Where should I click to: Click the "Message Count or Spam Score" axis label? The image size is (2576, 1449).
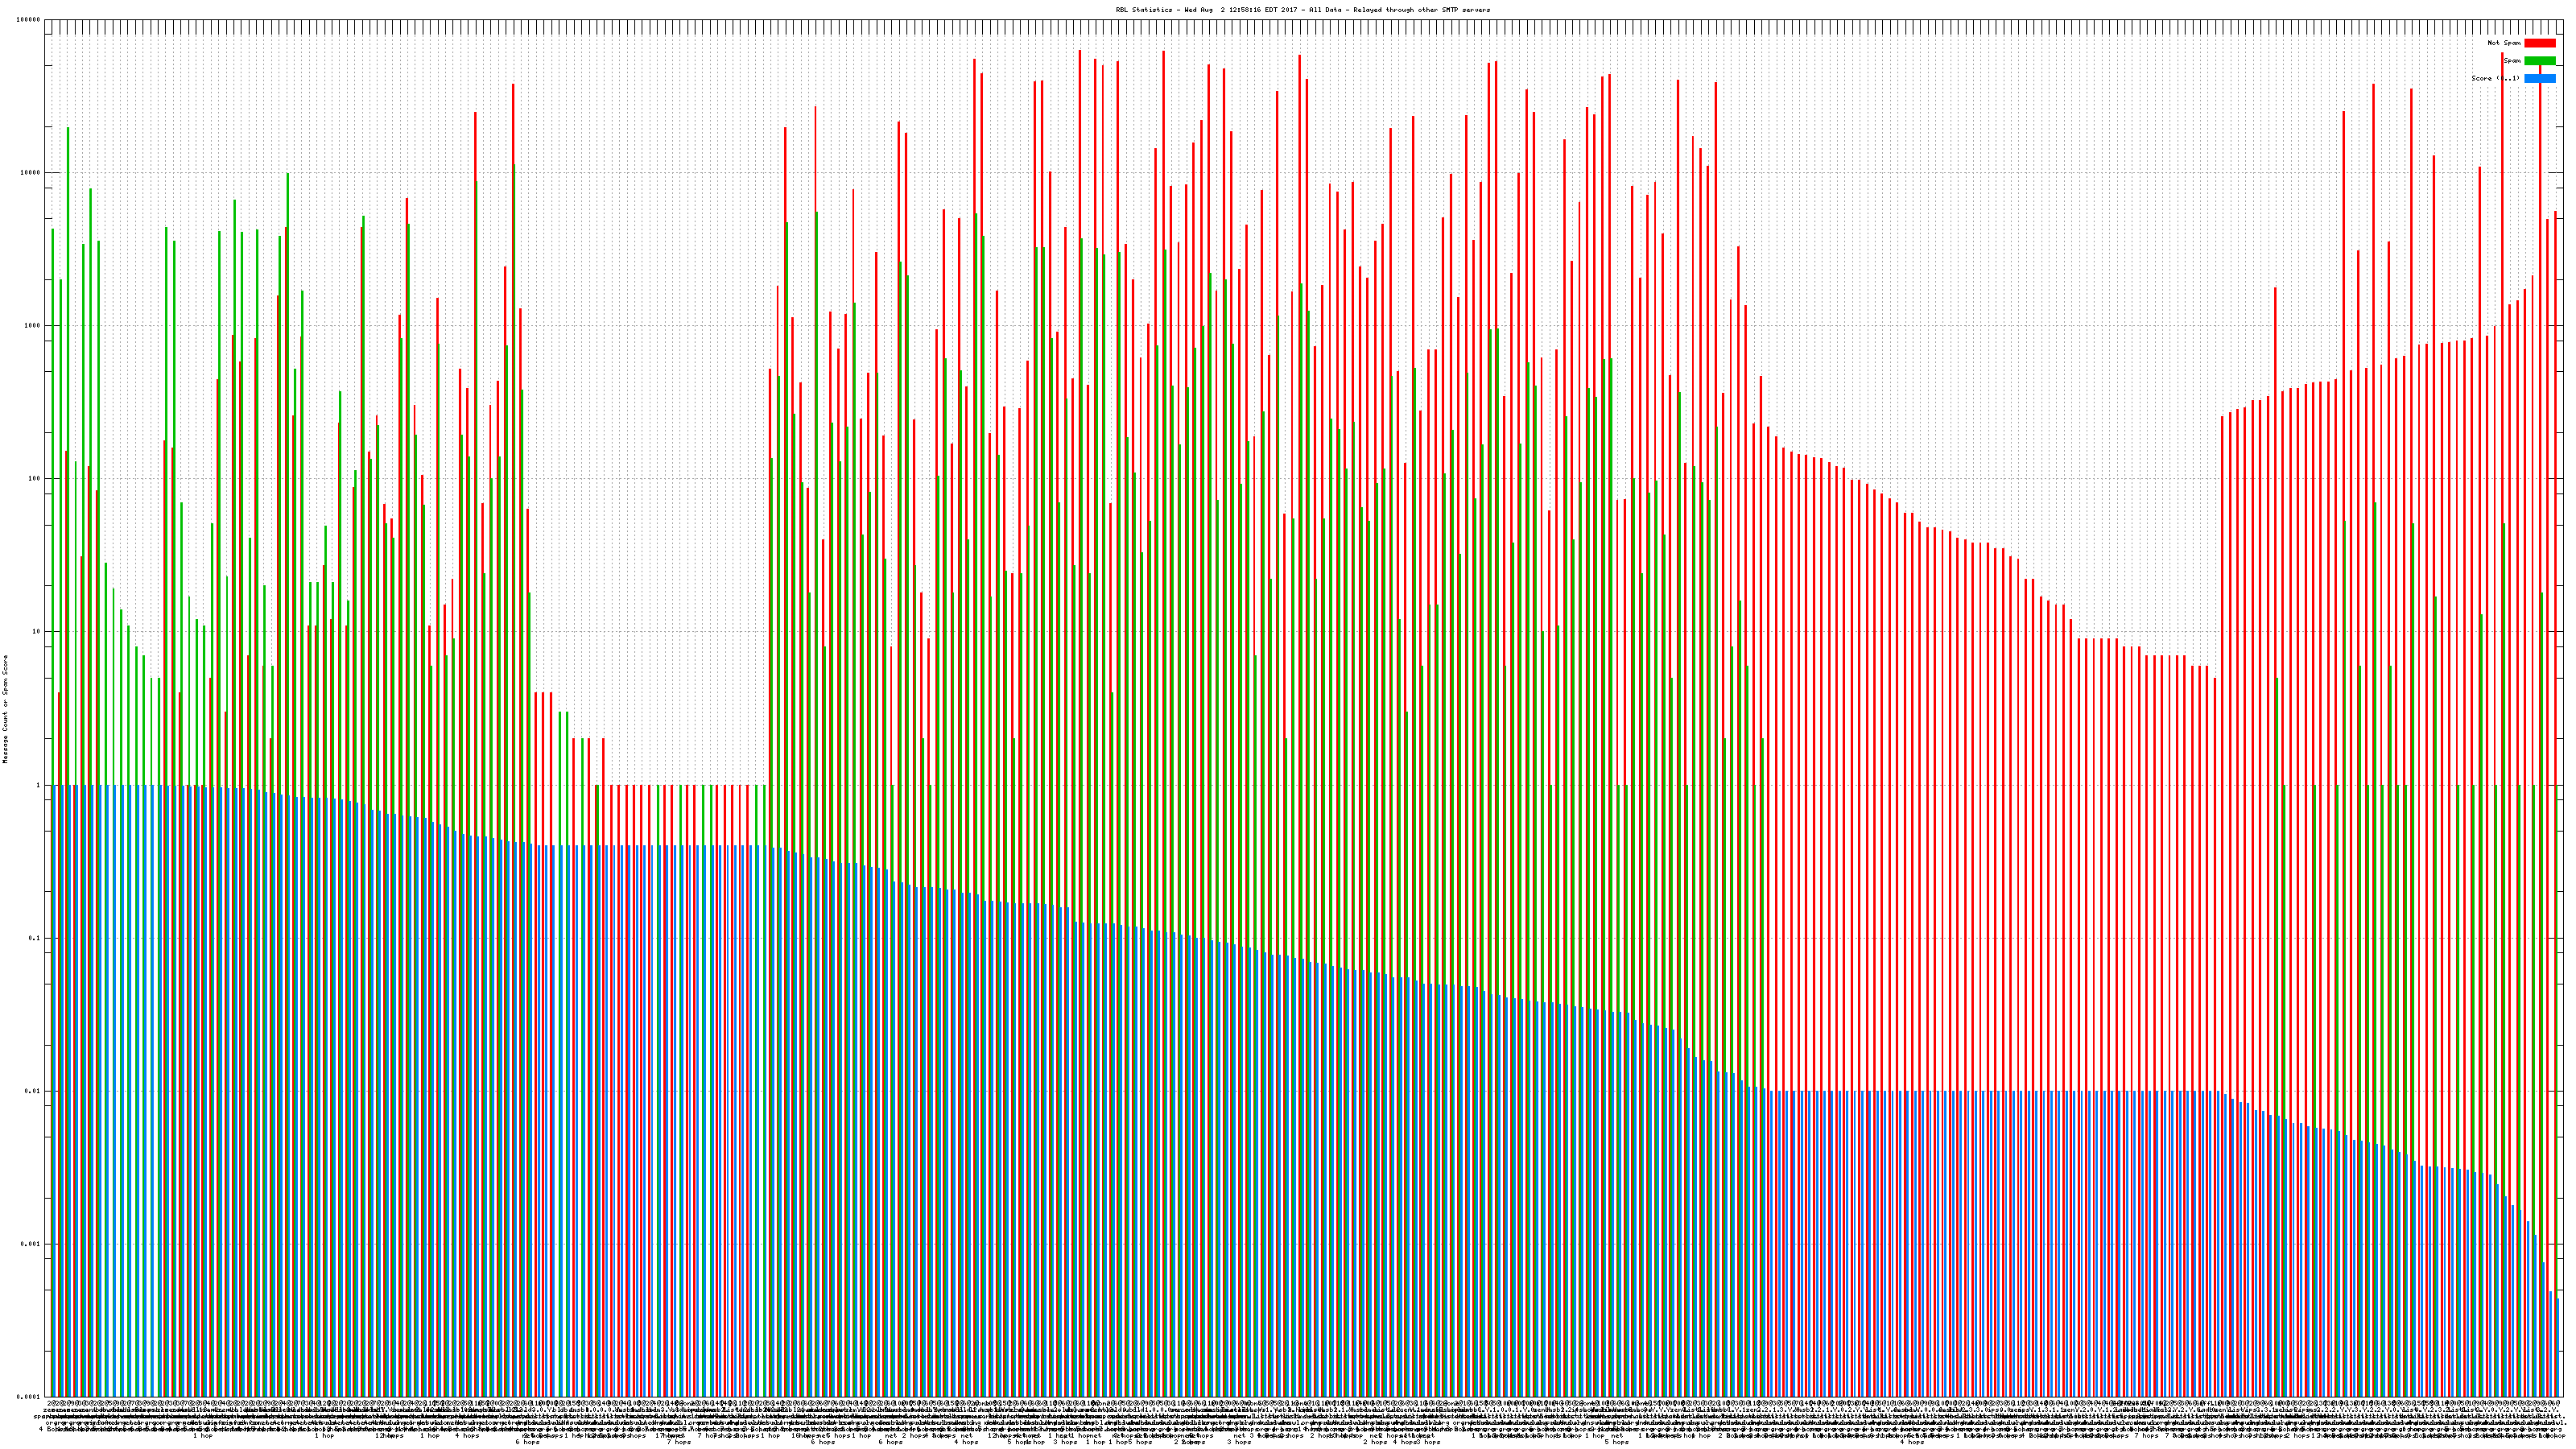click(x=5, y=709)
